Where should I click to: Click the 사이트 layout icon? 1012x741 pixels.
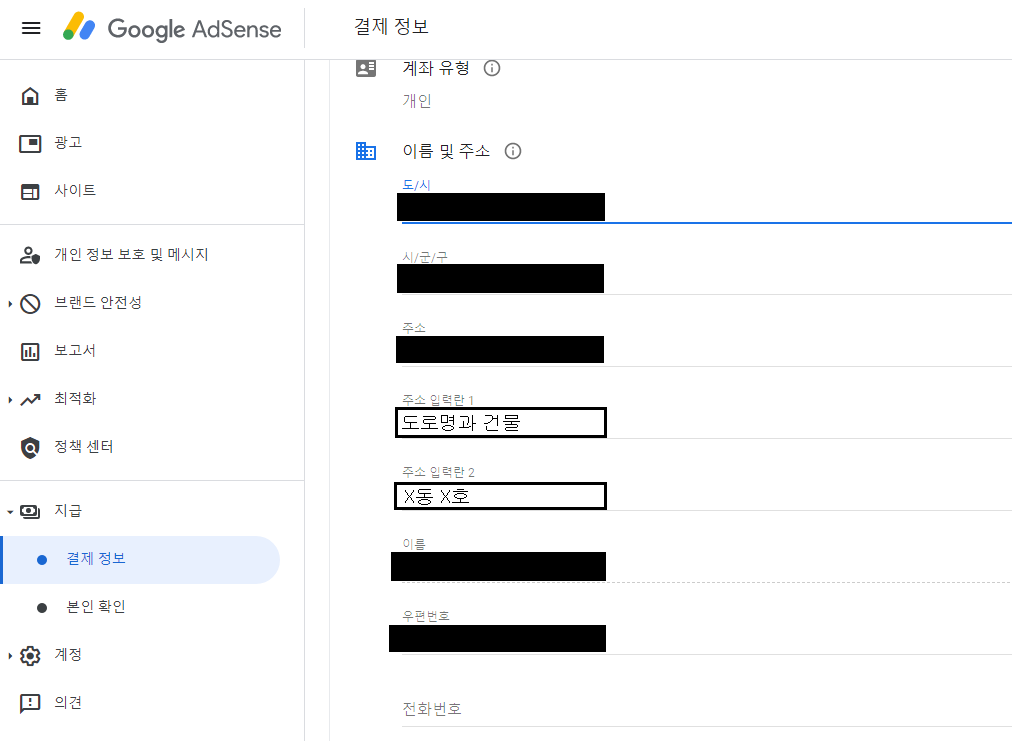30,192
